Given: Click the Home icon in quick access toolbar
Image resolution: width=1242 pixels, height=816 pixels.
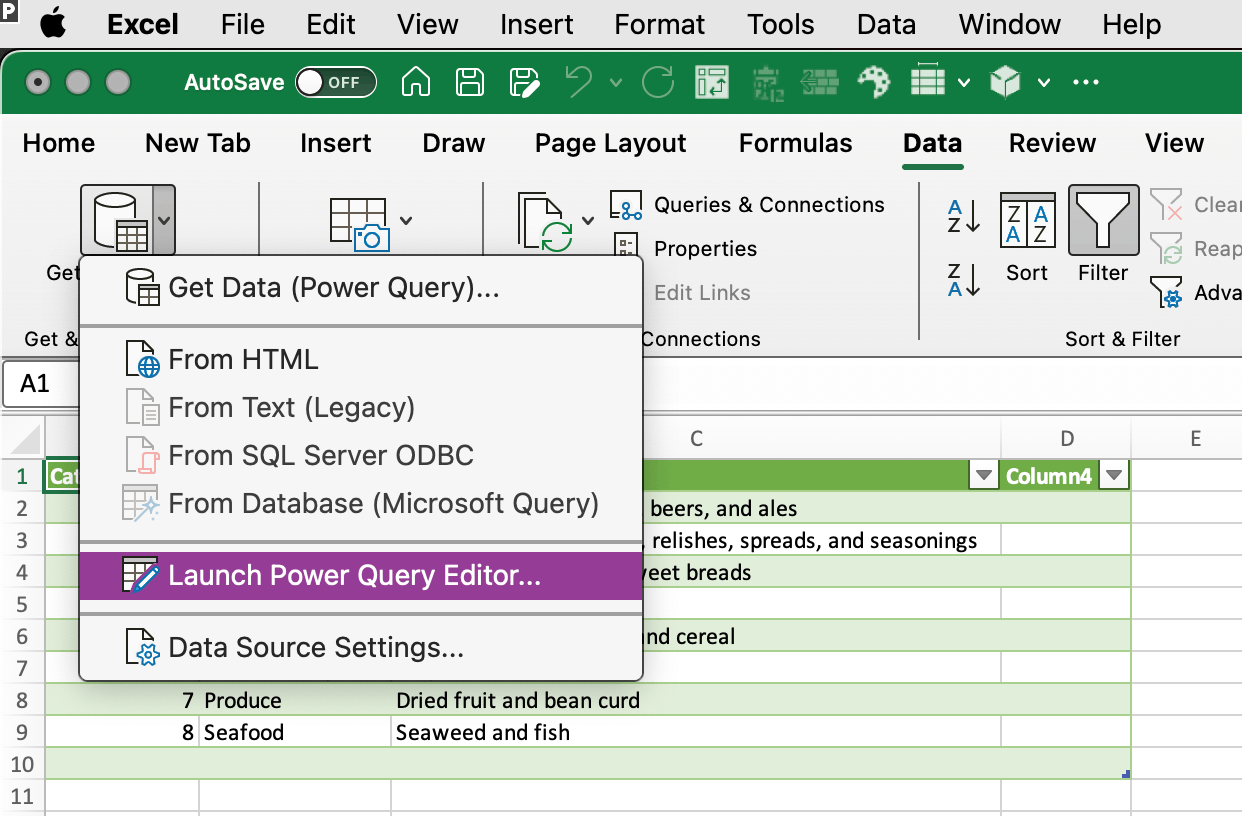Looking at the screenshot, I should tap(415, 83).
